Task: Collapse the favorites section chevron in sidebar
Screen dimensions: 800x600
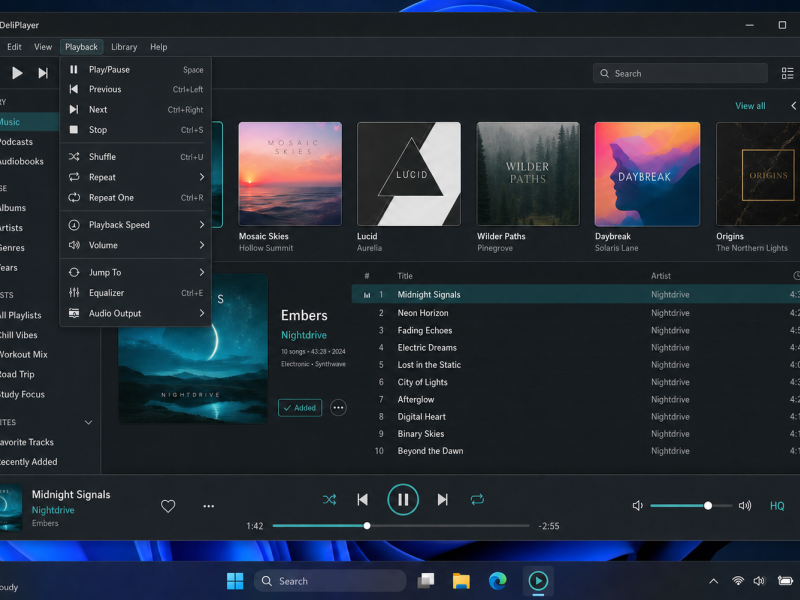Action: pyautogui.click(x=88, y=422)
